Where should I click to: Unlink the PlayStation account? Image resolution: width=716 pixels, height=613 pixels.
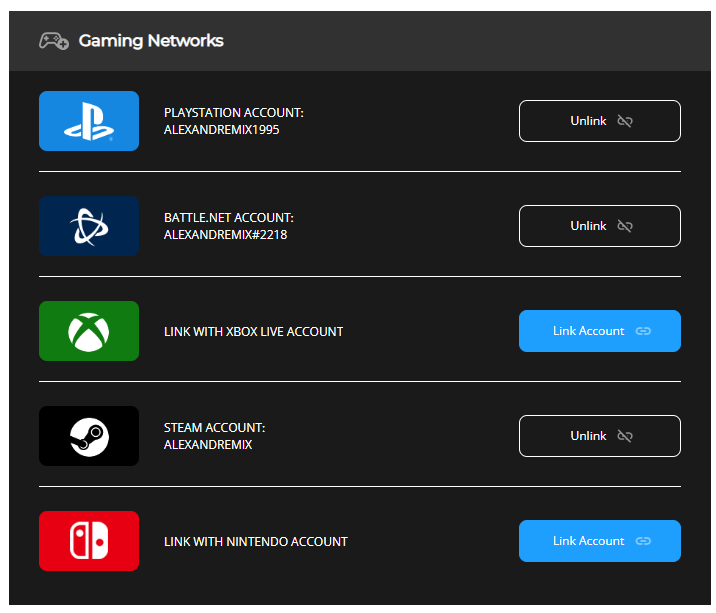pyautogui.click(x=600, y=121)
